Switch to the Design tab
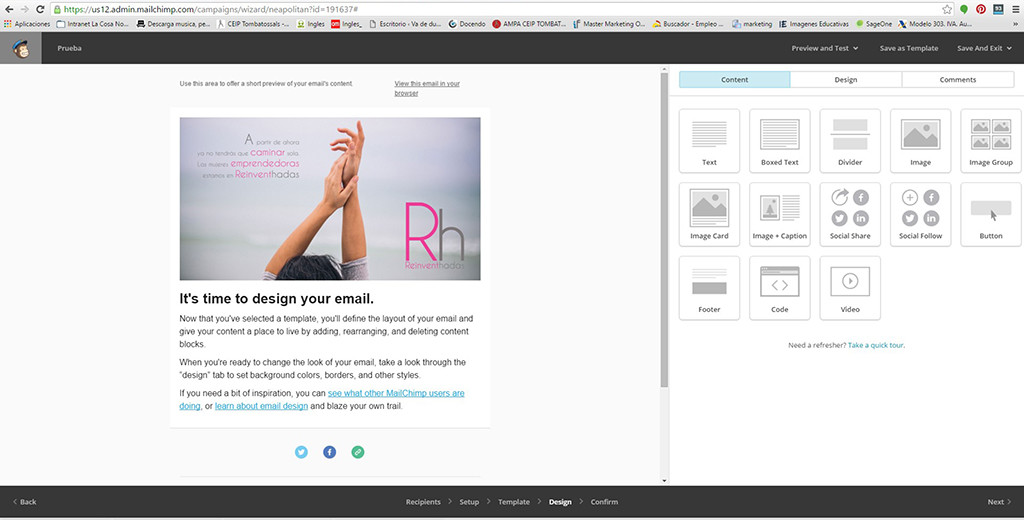1024x520 pixels. point(846,80)
